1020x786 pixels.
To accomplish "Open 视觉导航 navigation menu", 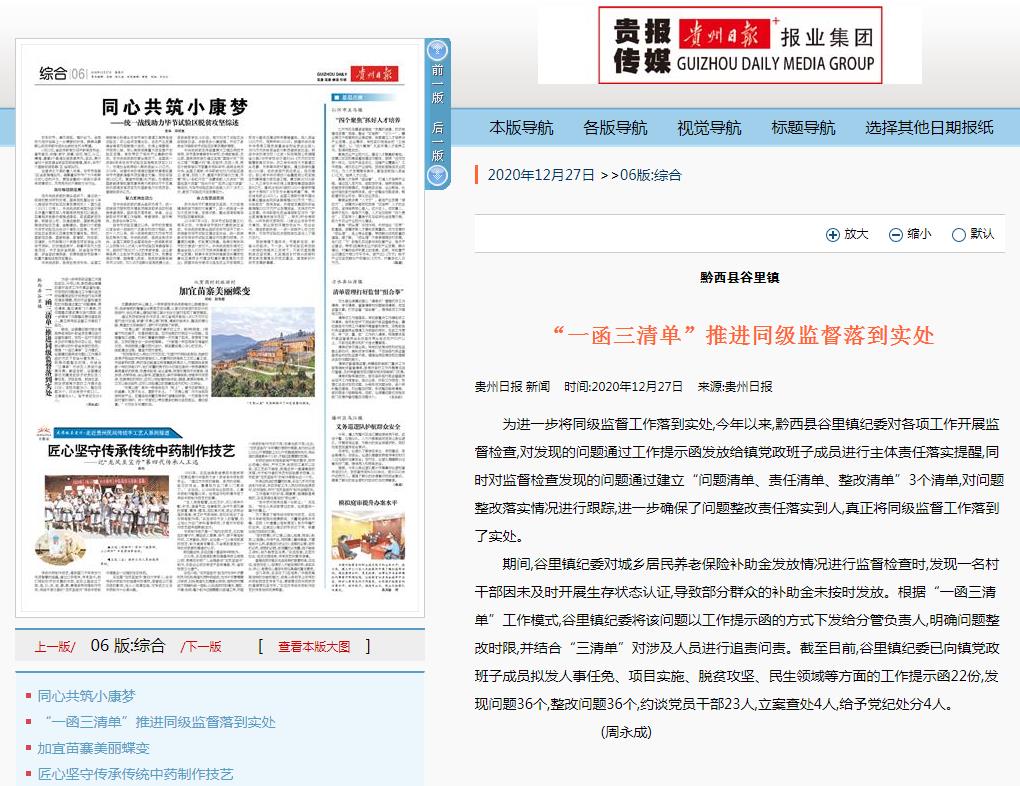I will pyautogui.click(x=709, y=127).
